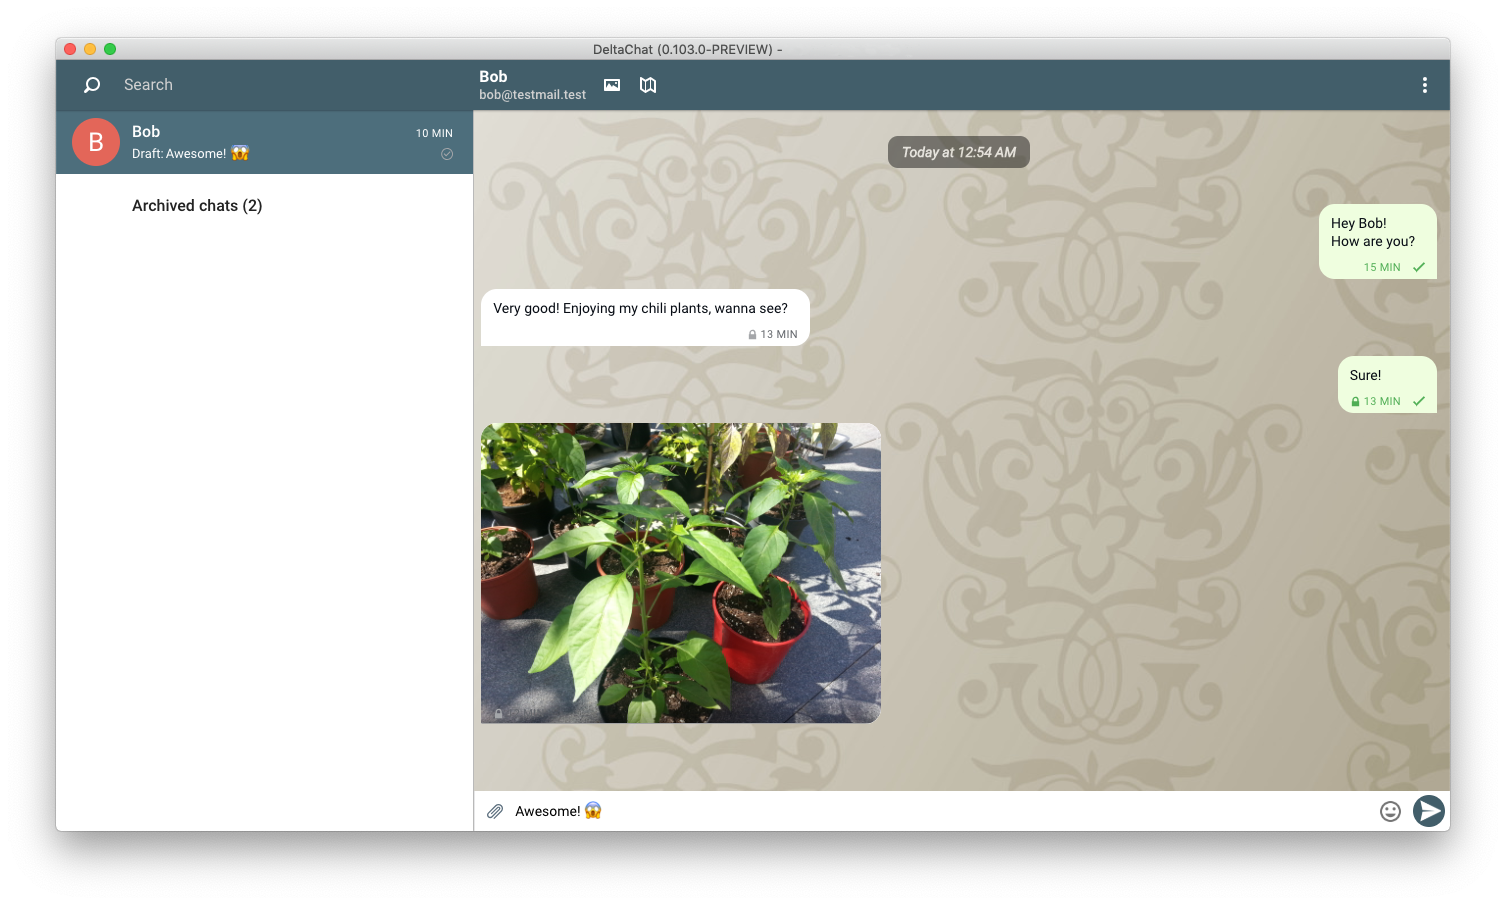The height and width of the screenshot is (905, 1506).
Task: Click the checkmark on the "Sure!" message
Action: (x=1418, y=401)
